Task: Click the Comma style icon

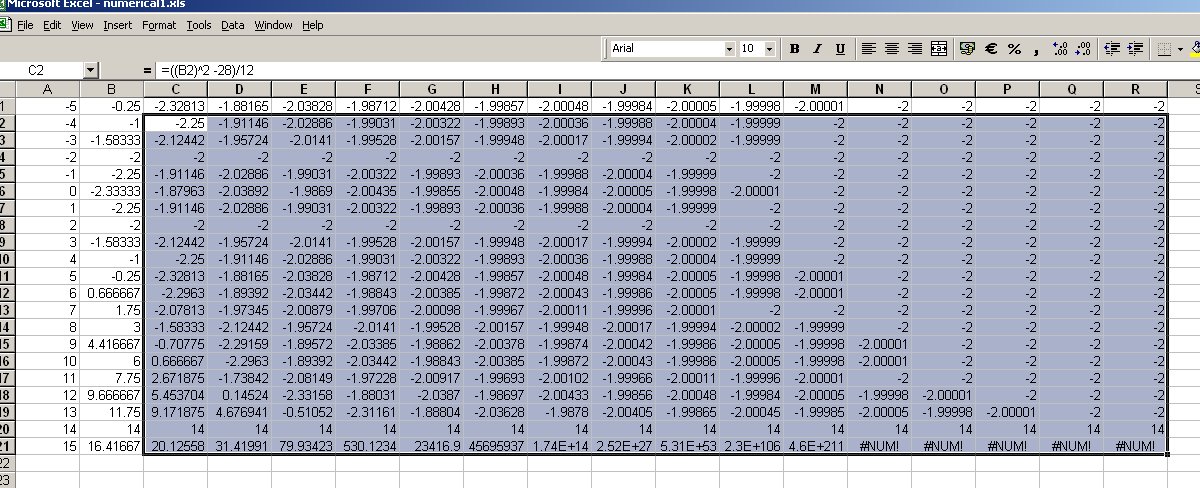Action: (x=1037, y=48)
